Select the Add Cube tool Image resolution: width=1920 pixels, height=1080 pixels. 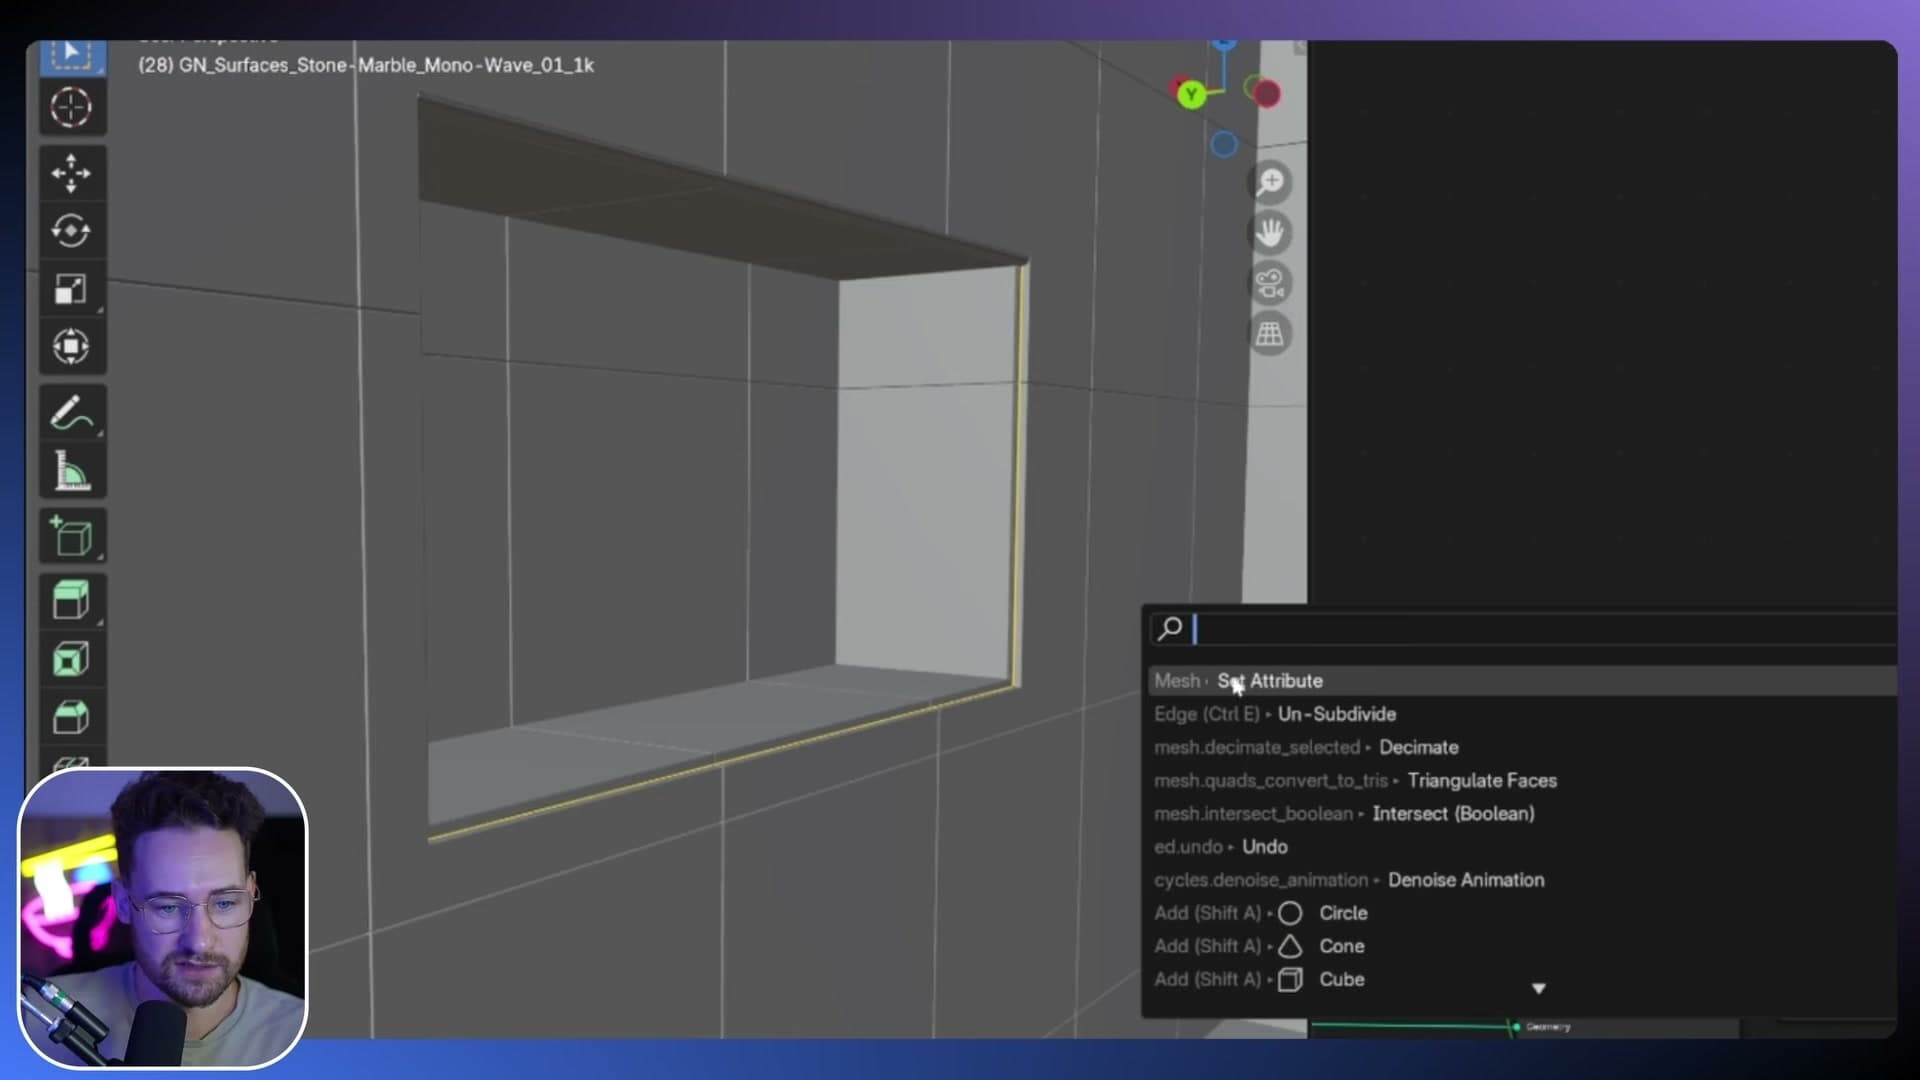coord(71,537)
